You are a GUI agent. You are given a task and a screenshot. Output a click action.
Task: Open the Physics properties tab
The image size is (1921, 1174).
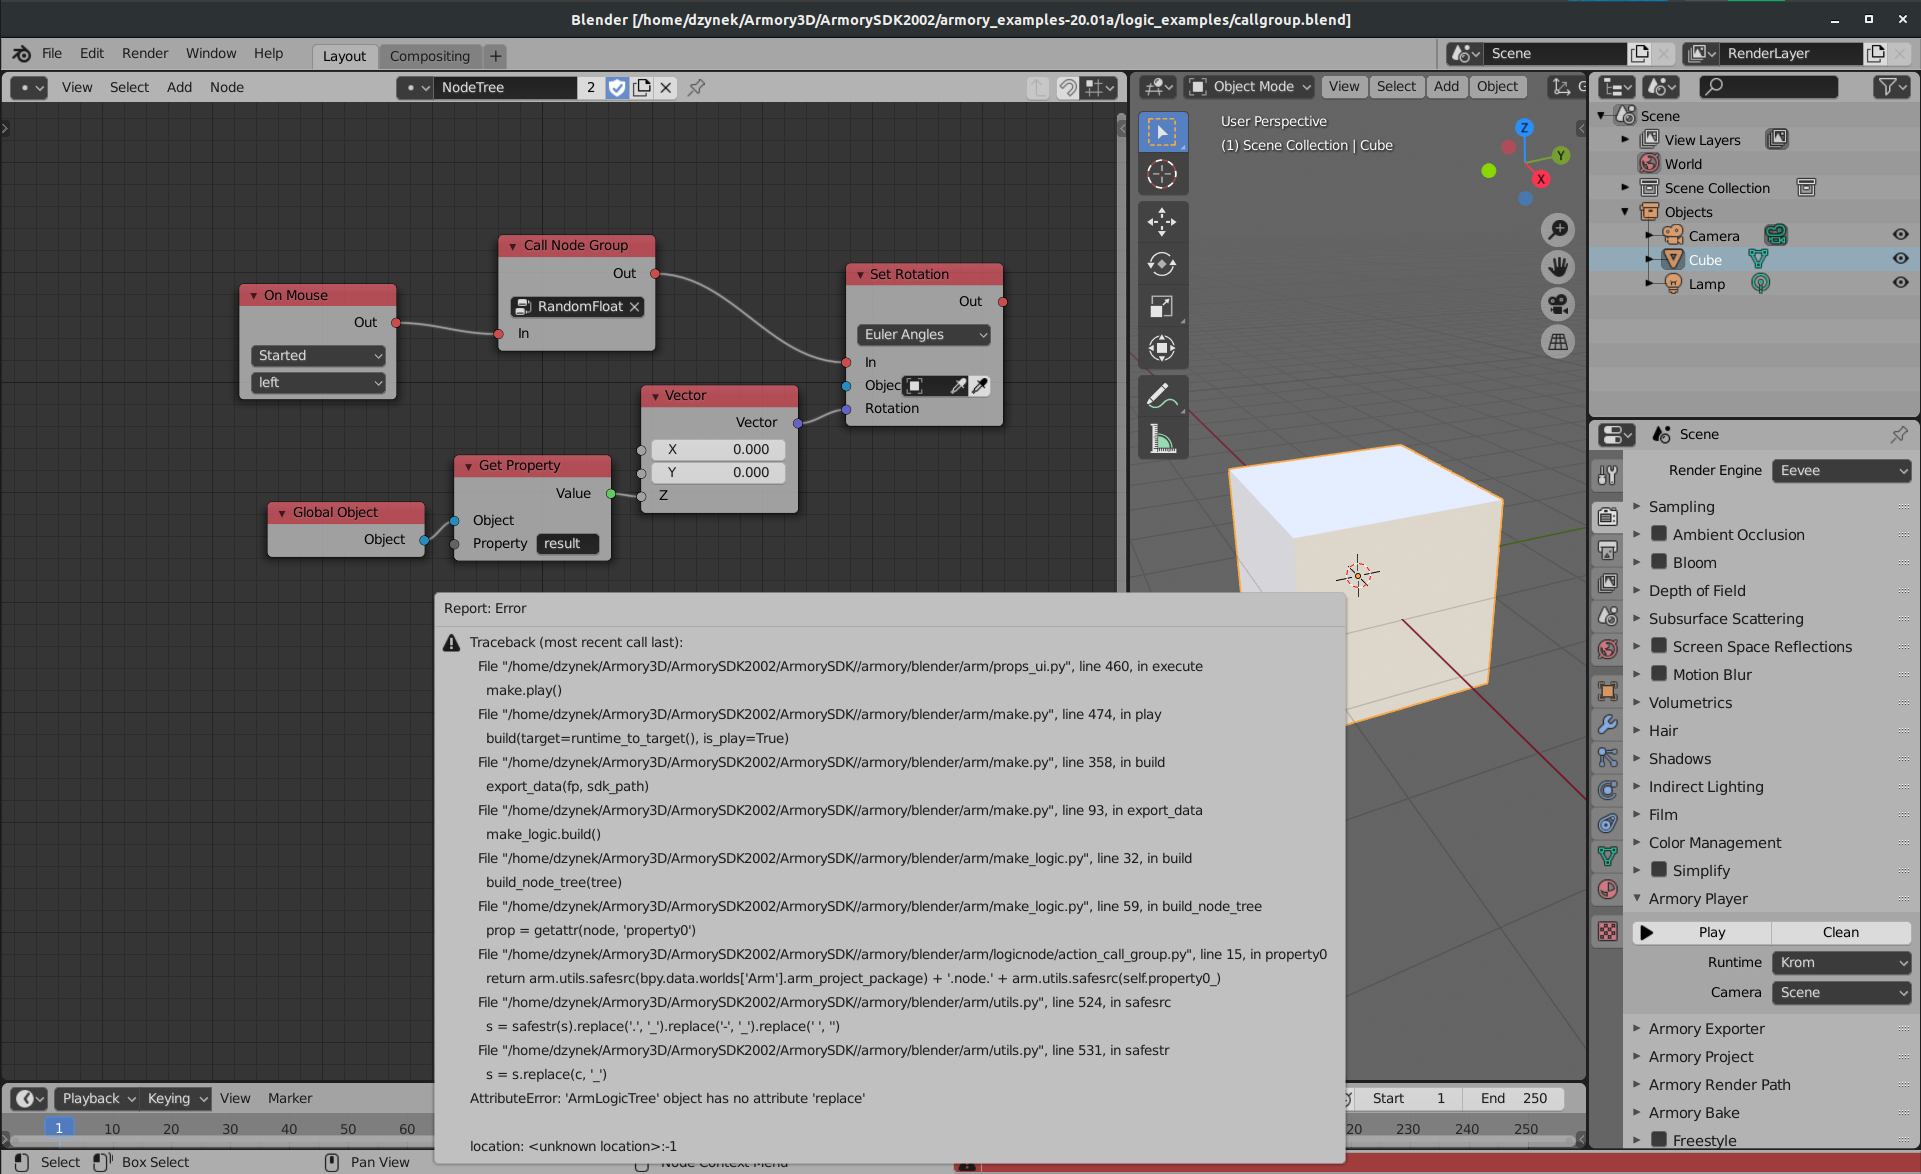[1607, 790]
